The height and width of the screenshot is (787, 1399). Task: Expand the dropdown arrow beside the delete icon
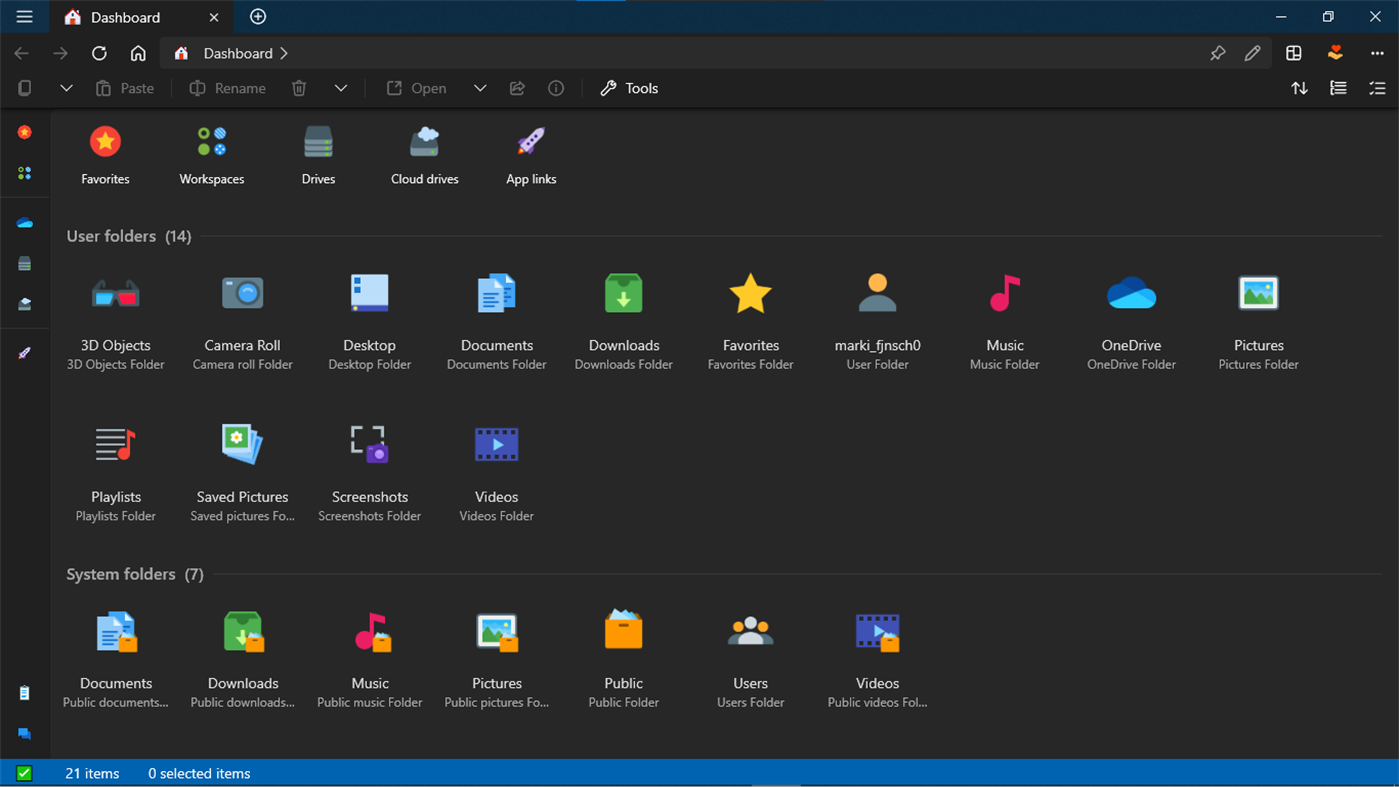click(341, 88)
